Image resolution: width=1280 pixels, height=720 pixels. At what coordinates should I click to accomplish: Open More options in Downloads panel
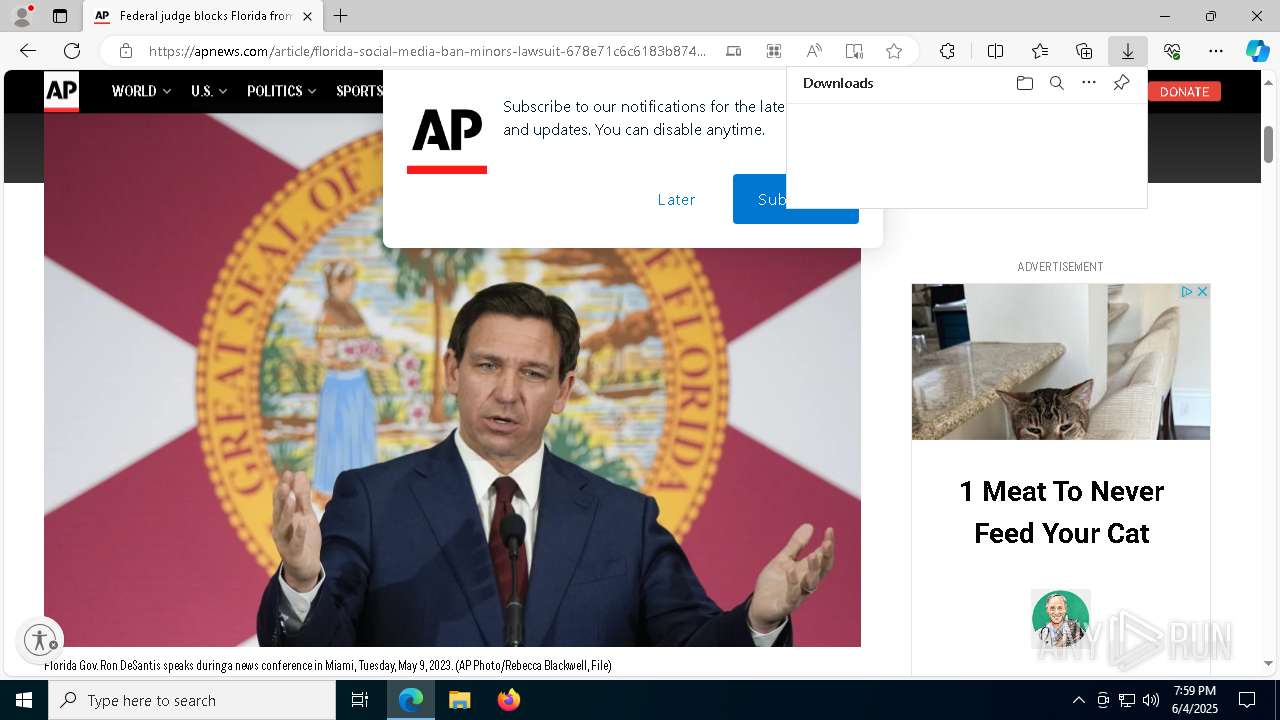[1089, 83]
